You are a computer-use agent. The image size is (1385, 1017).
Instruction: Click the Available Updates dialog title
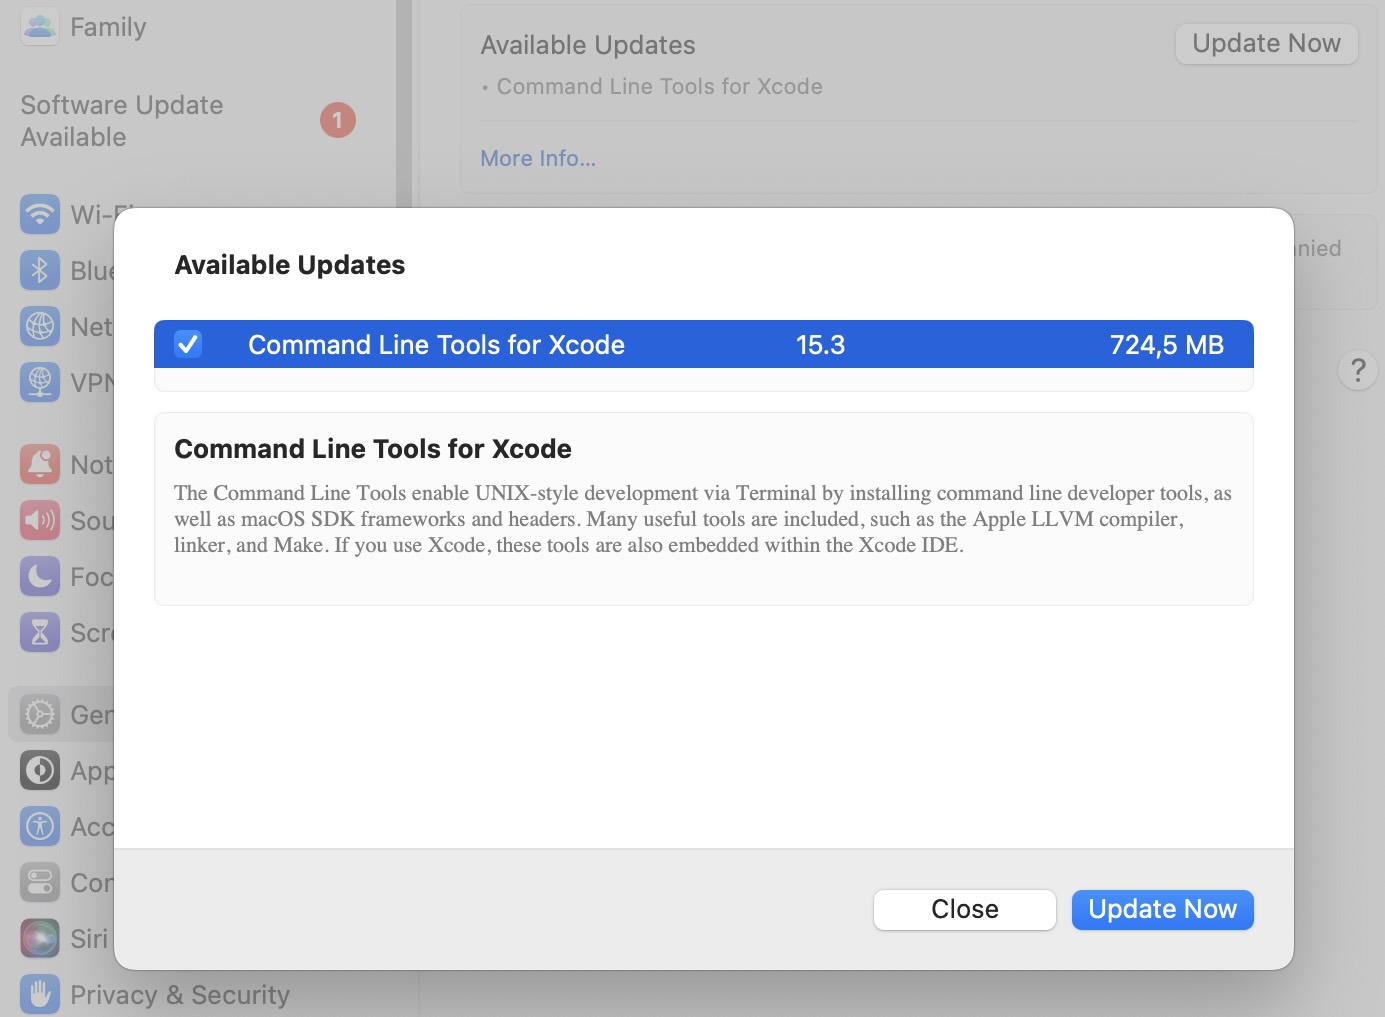(290, 265)
